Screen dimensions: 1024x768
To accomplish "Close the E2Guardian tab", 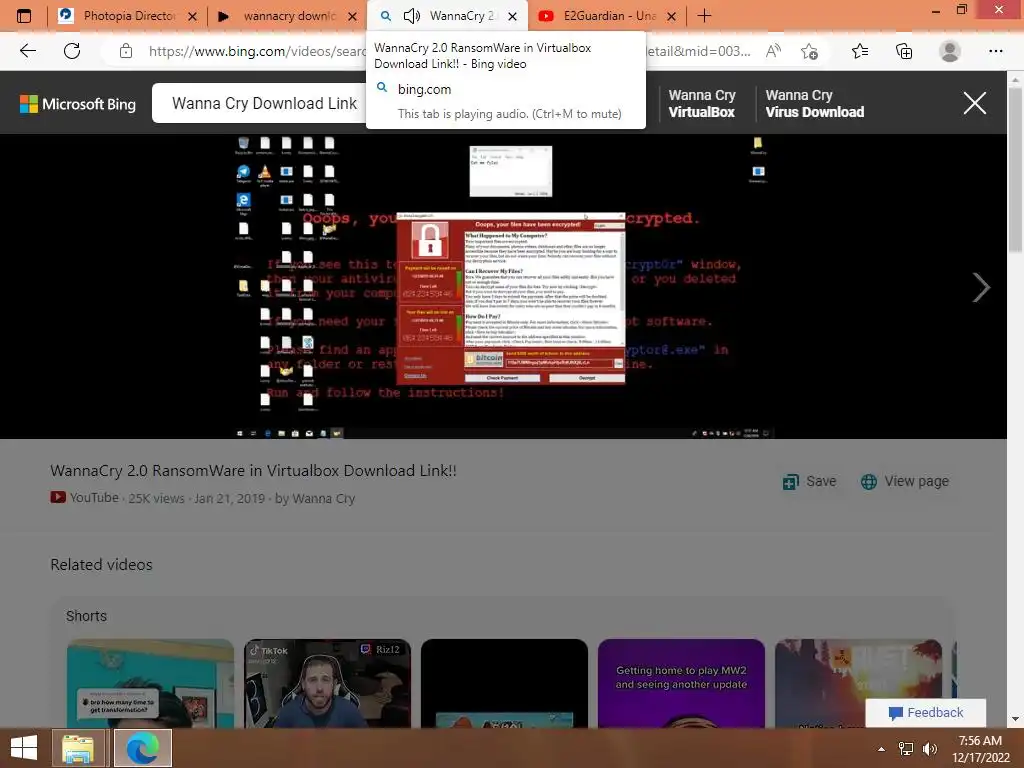I will point(671,16).
